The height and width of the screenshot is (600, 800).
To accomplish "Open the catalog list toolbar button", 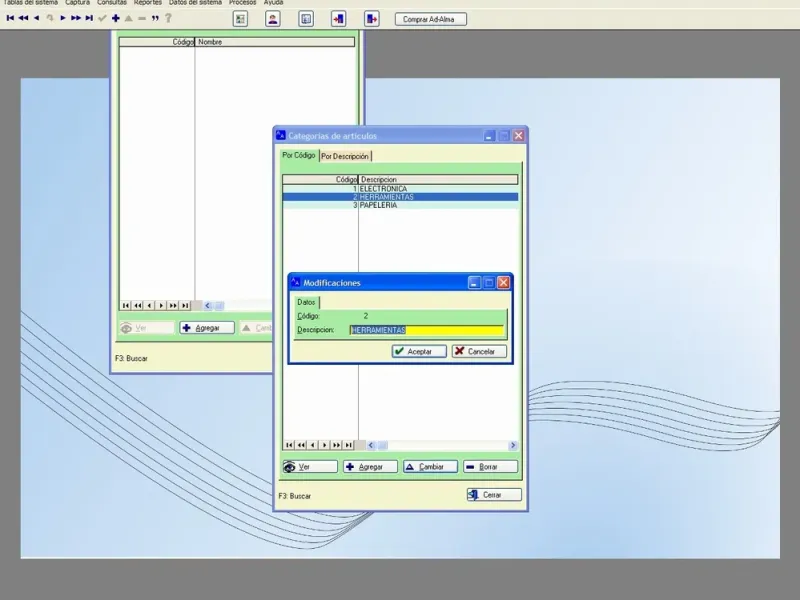I will [x=306, y=19].
